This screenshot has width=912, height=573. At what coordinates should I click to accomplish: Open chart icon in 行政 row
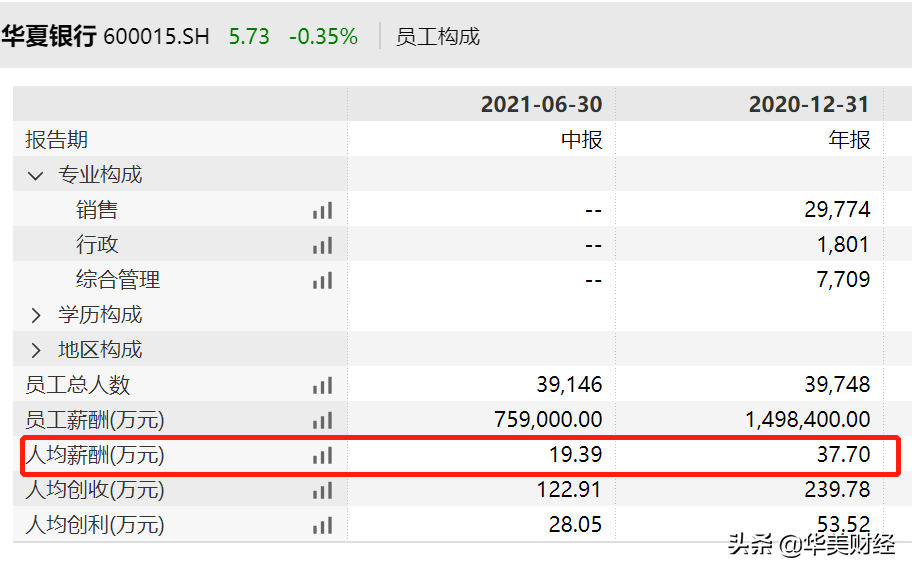[322, 245]
